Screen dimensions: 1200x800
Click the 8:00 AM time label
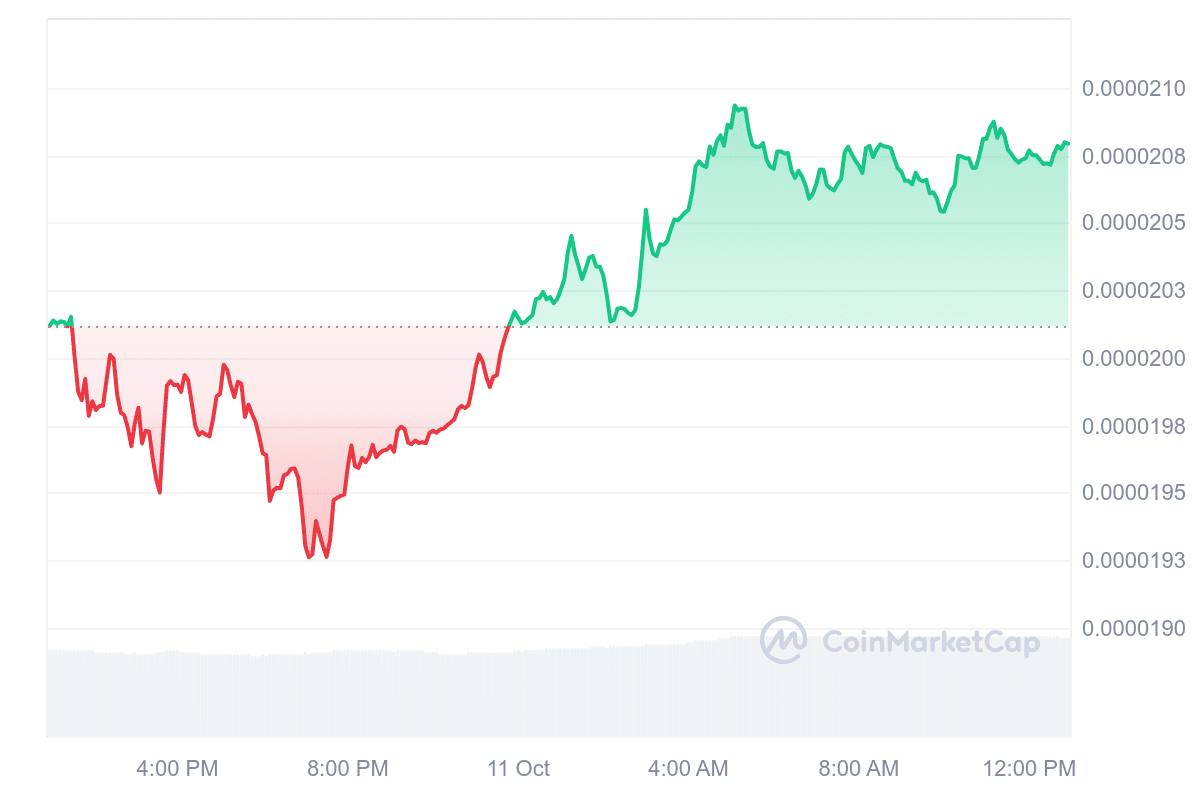click(x=858, y=768)
